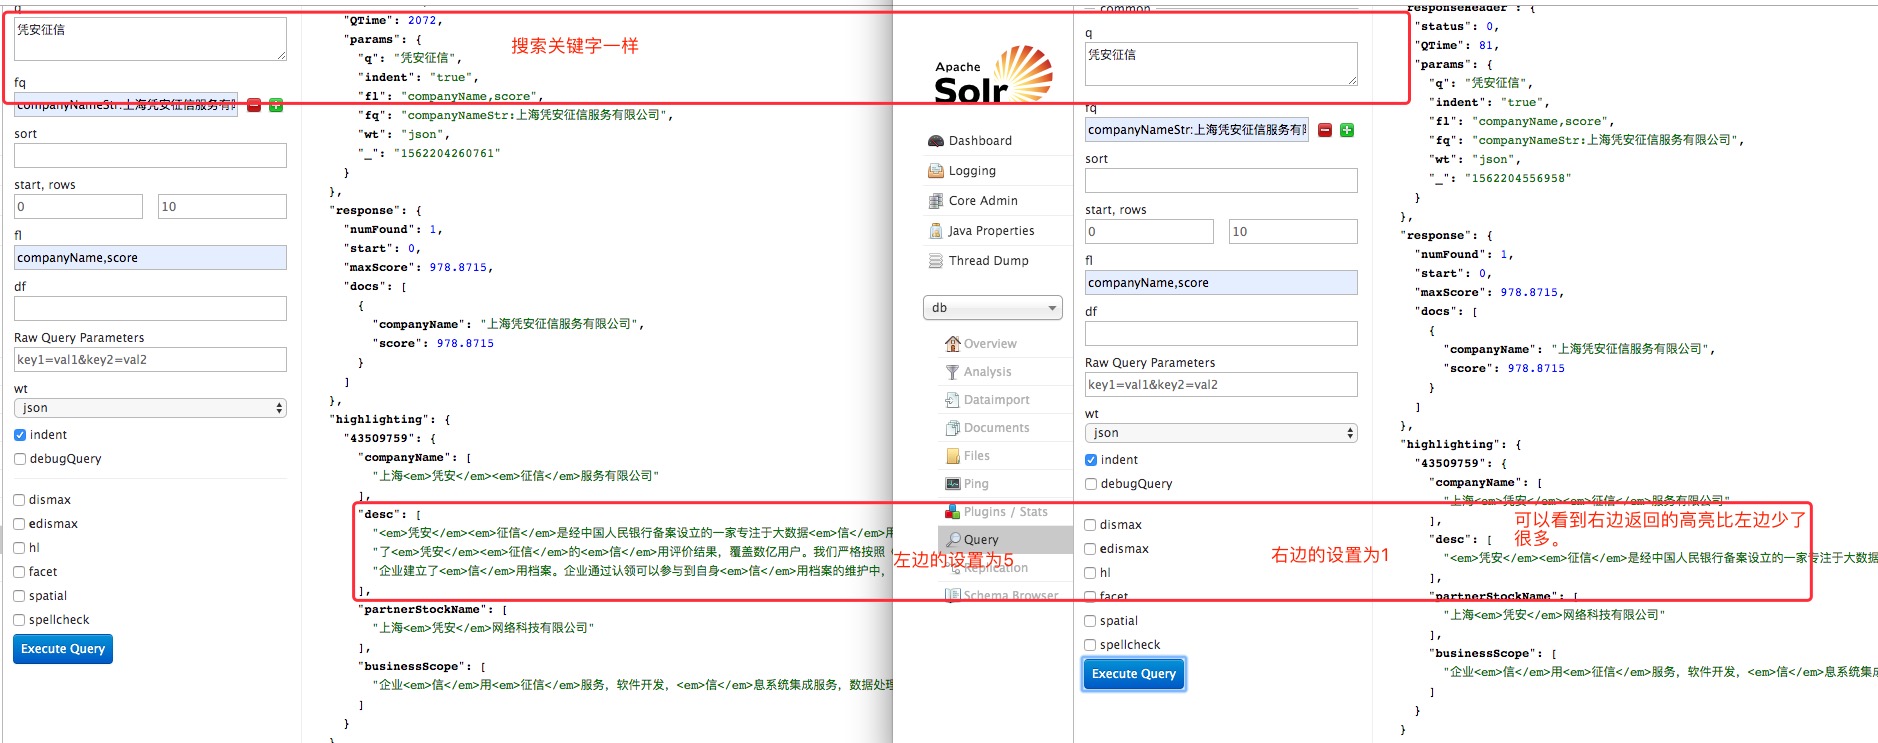Remove fq filter with red minus, right form

pyautogui.click(x=1325, y=130)
